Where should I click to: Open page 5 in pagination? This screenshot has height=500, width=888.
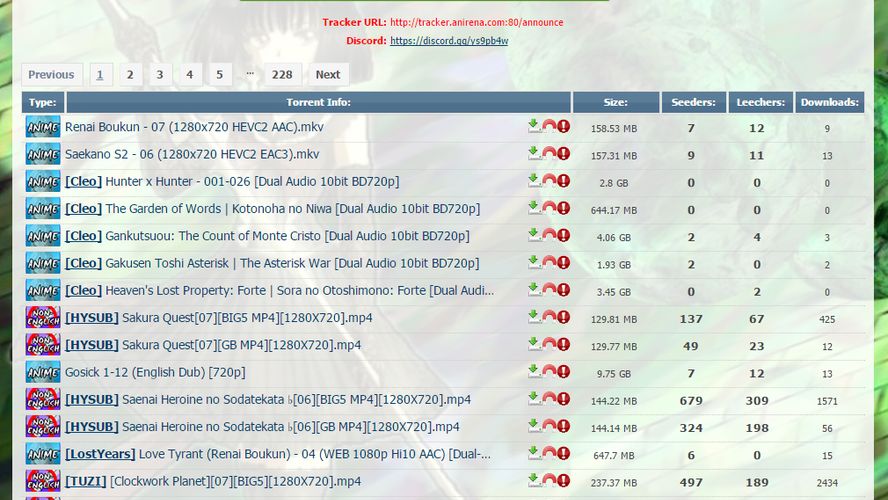219,74
